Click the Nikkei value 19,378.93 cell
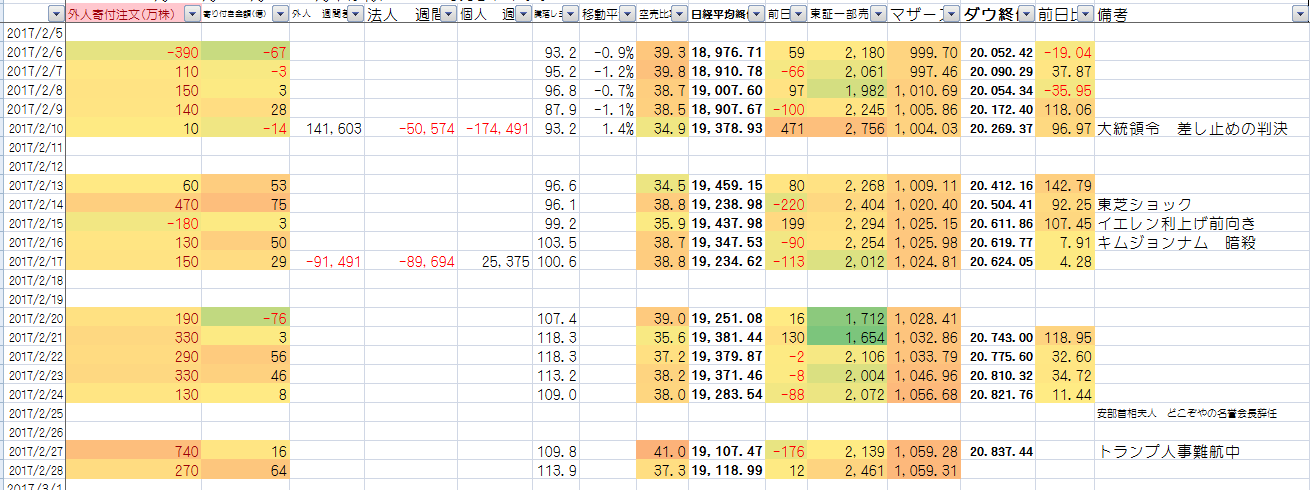 click(727, 129)
